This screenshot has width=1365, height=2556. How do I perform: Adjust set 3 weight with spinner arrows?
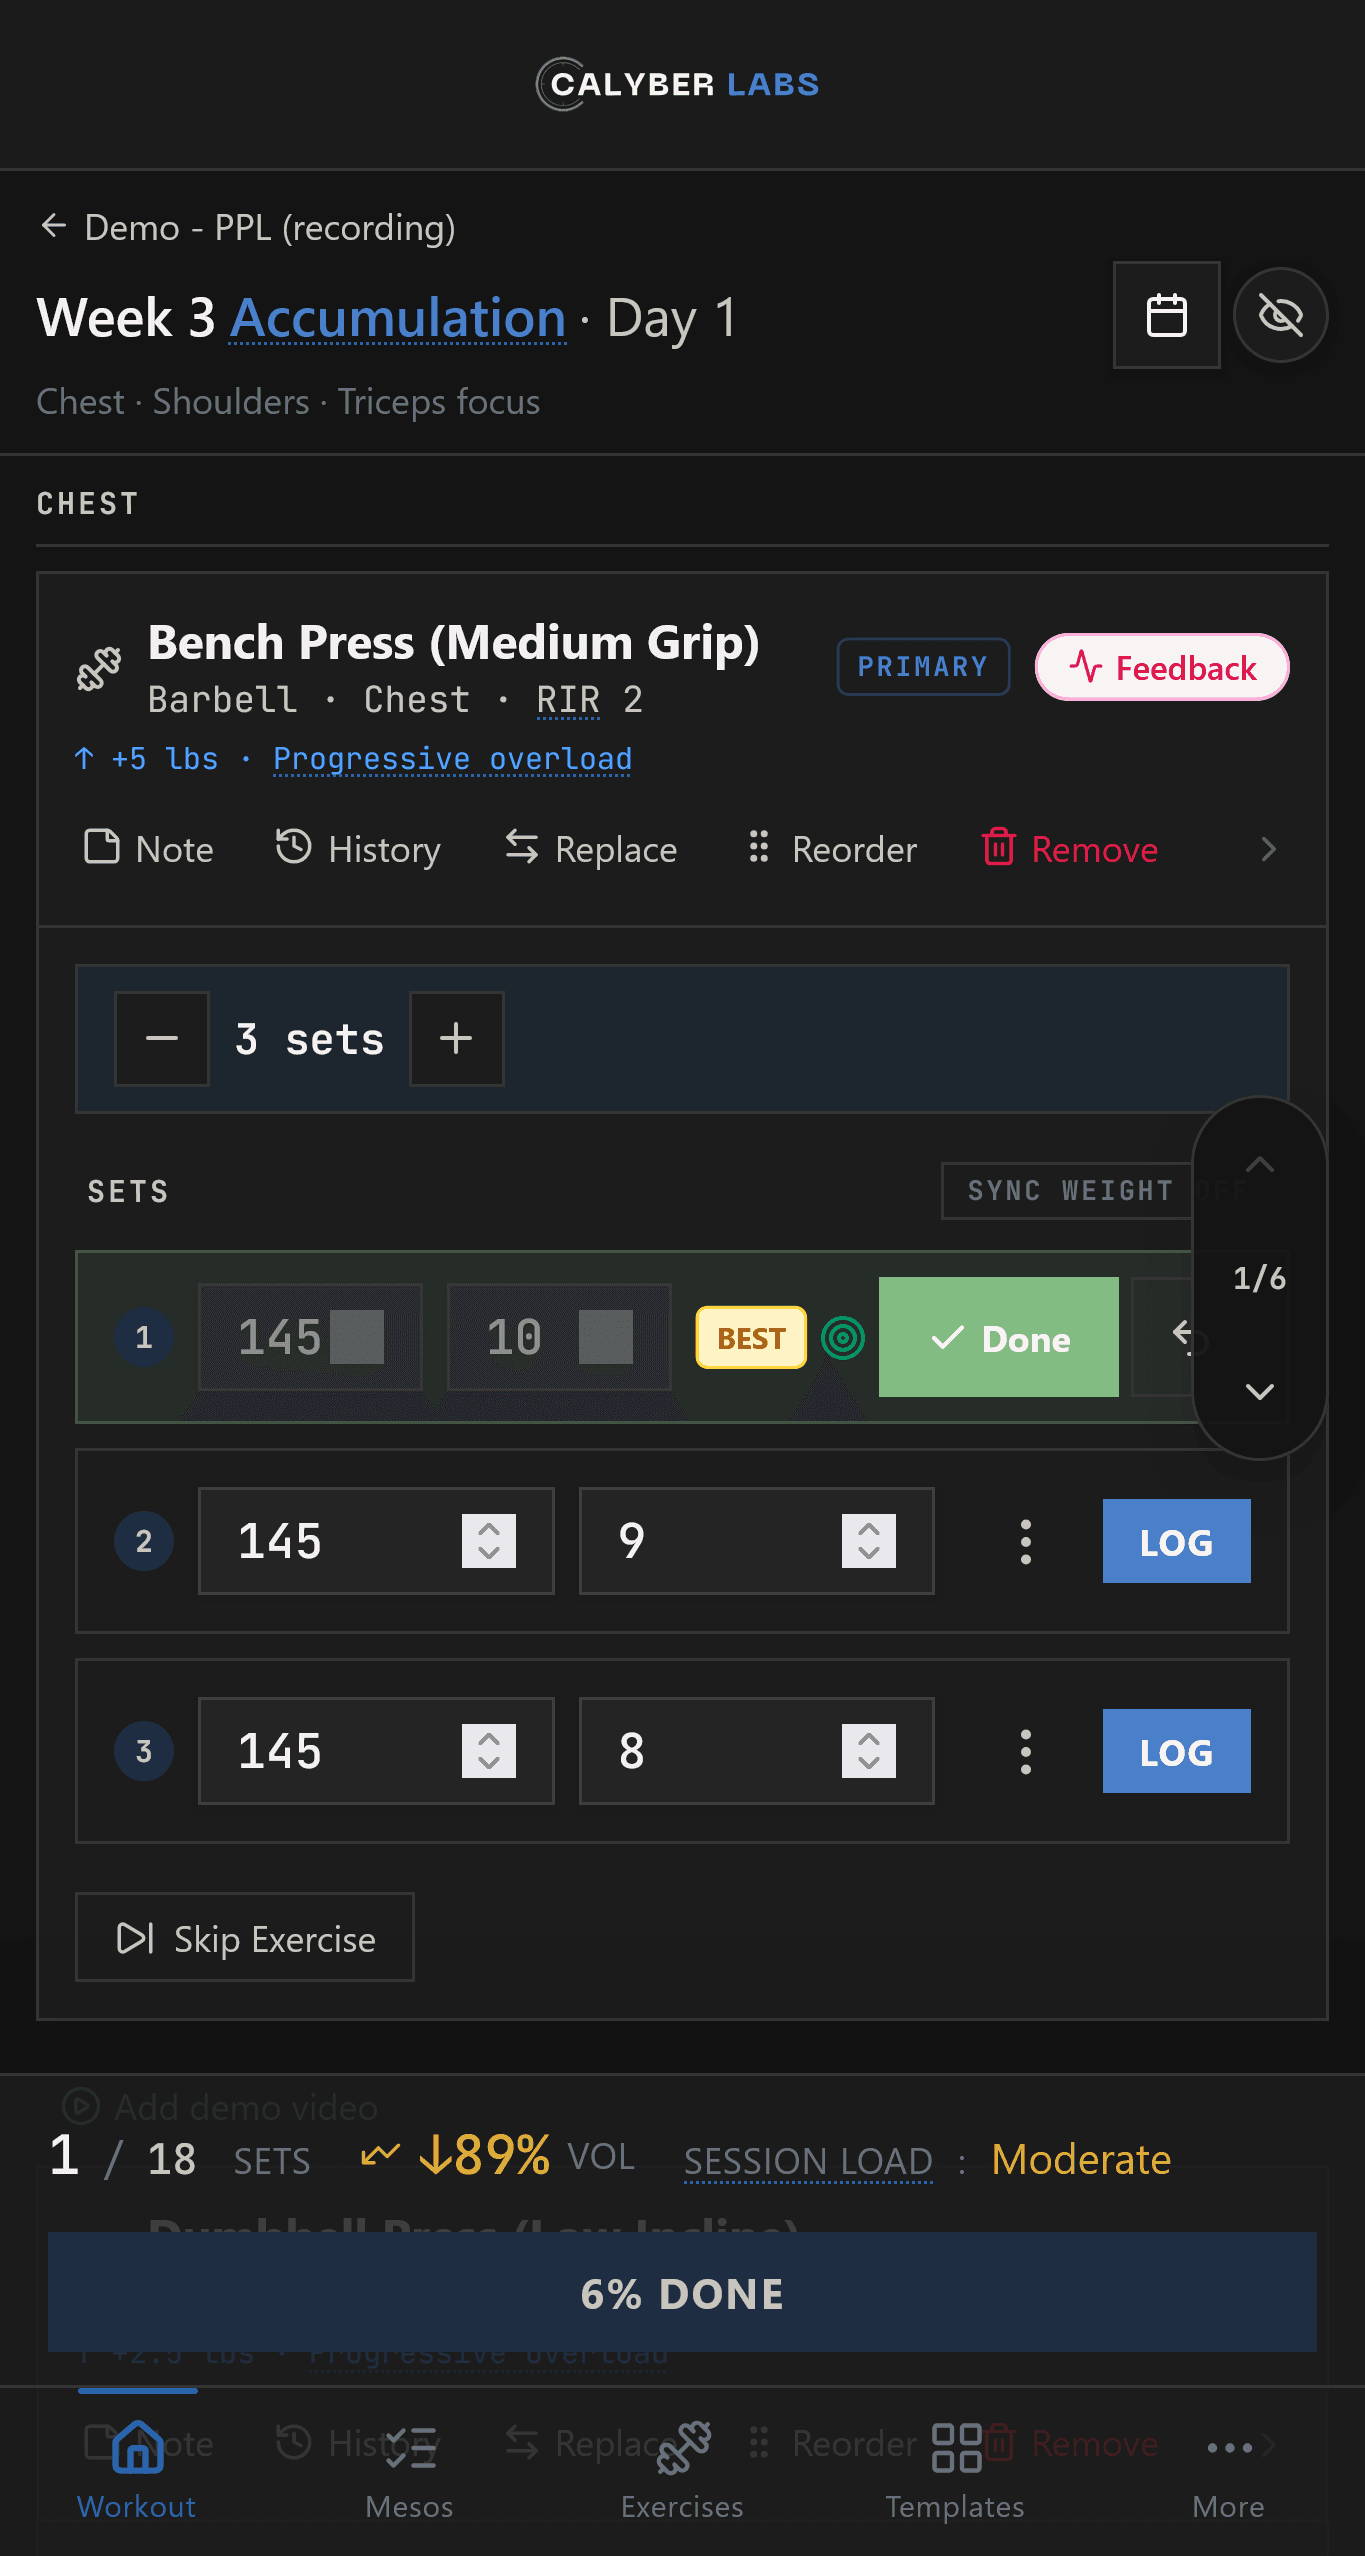489,1751
